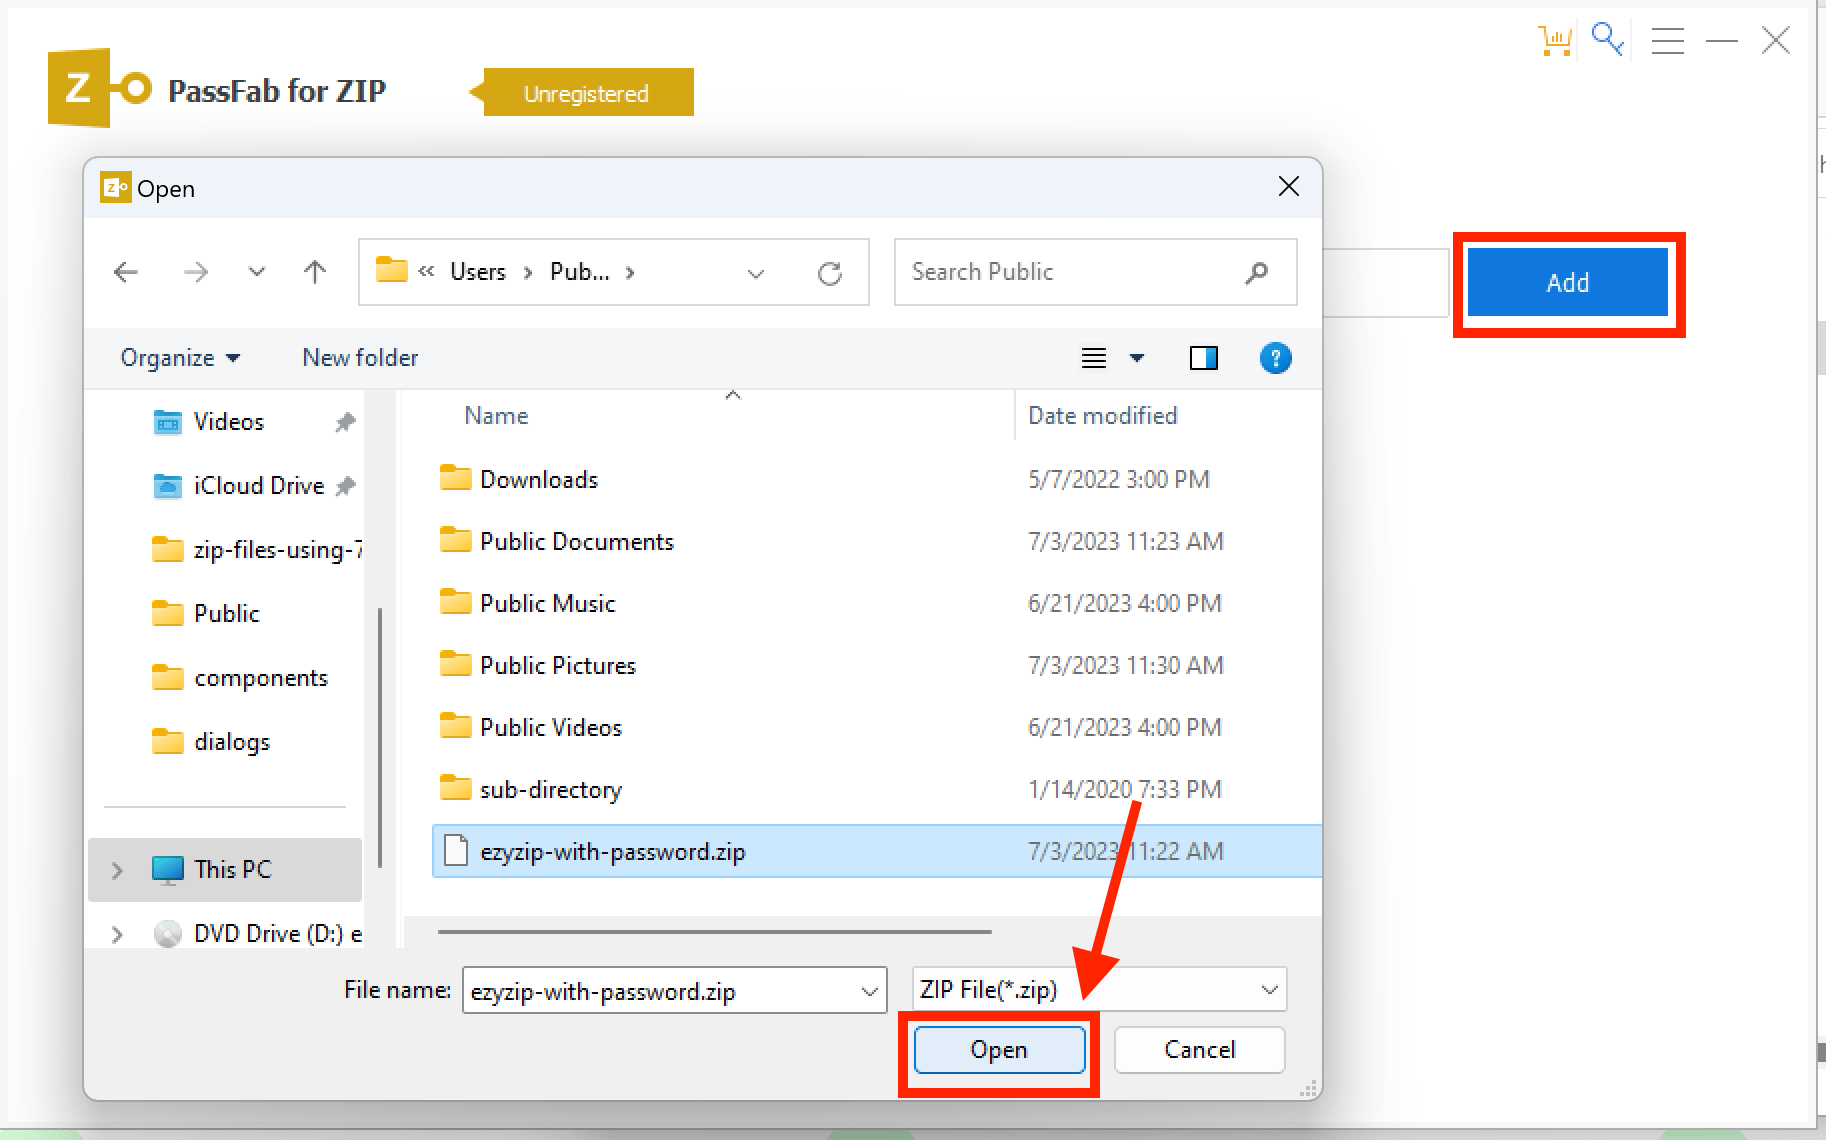Unpin iCloud Drive from Quick access
Image resolution: width=1826 pixels, height=1140 pixels.
pyautogui.click(x=345, y=485)
